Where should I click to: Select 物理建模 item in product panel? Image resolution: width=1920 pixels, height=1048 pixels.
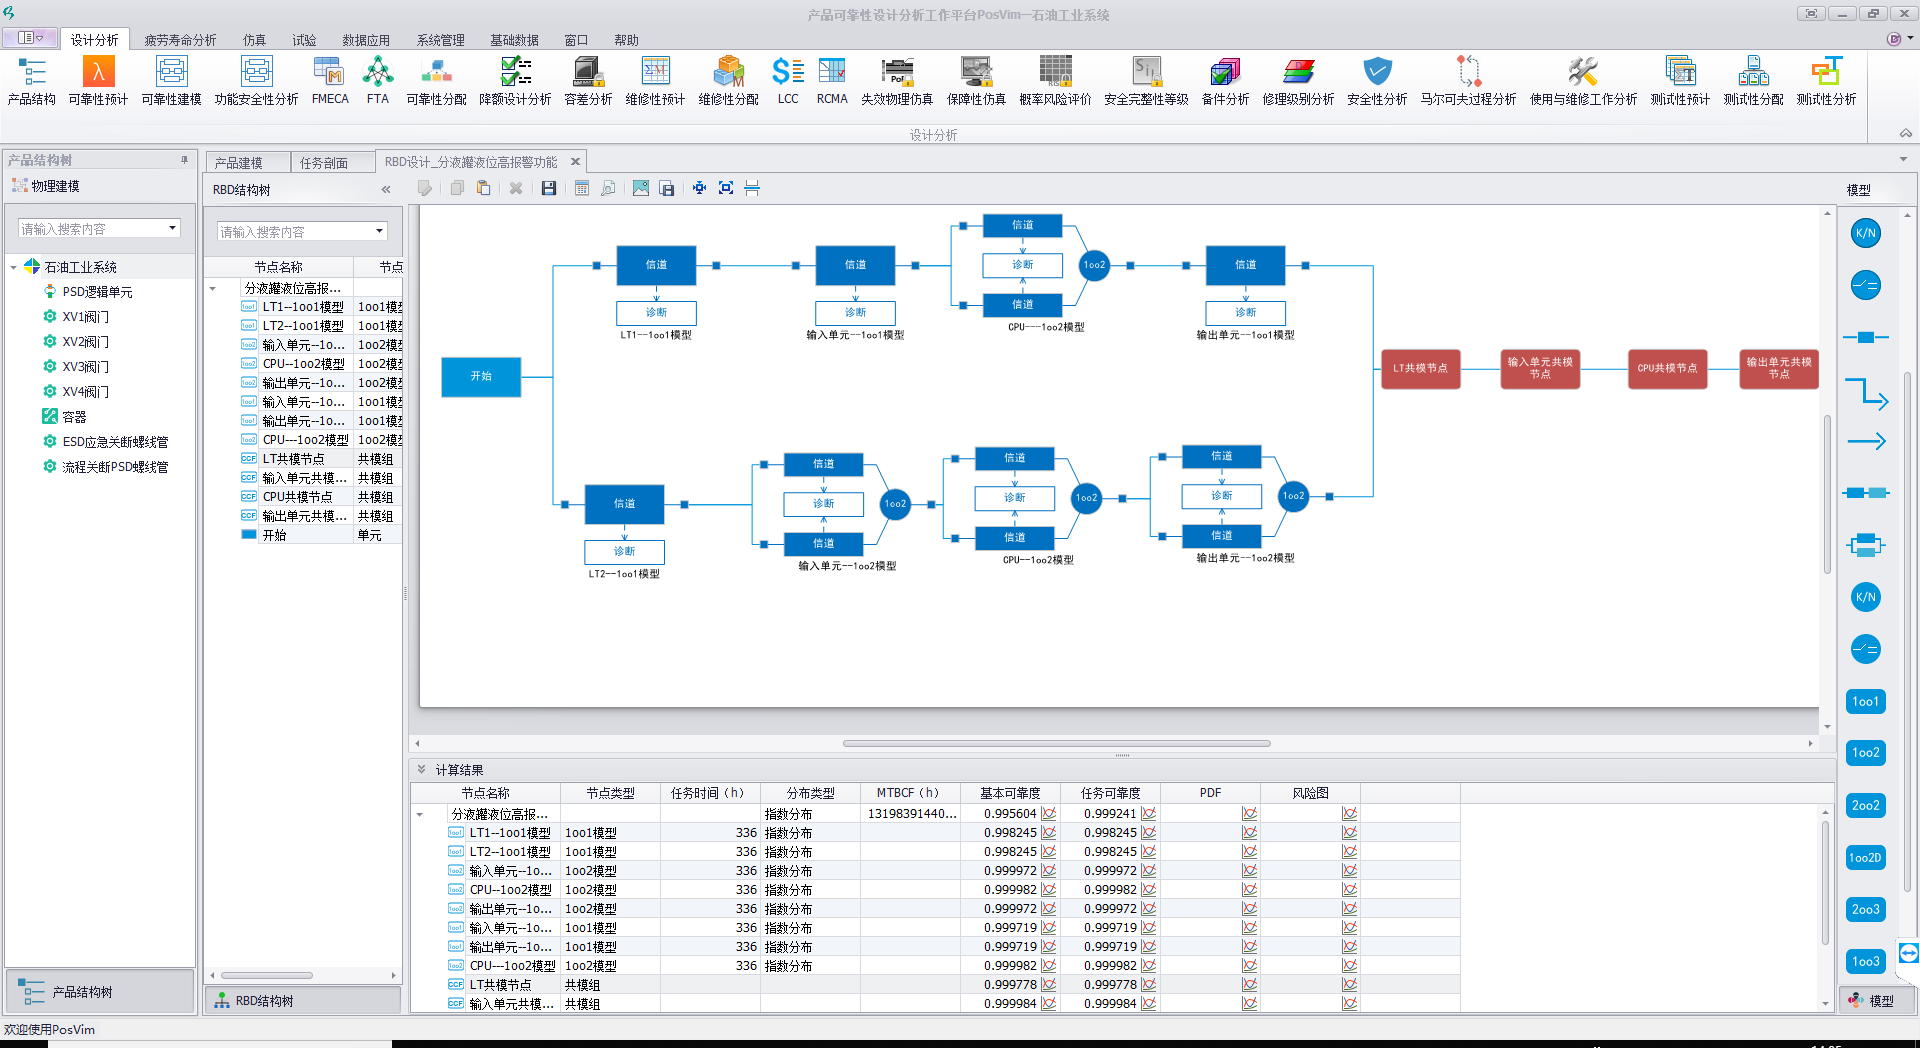[x=55, y=186]
